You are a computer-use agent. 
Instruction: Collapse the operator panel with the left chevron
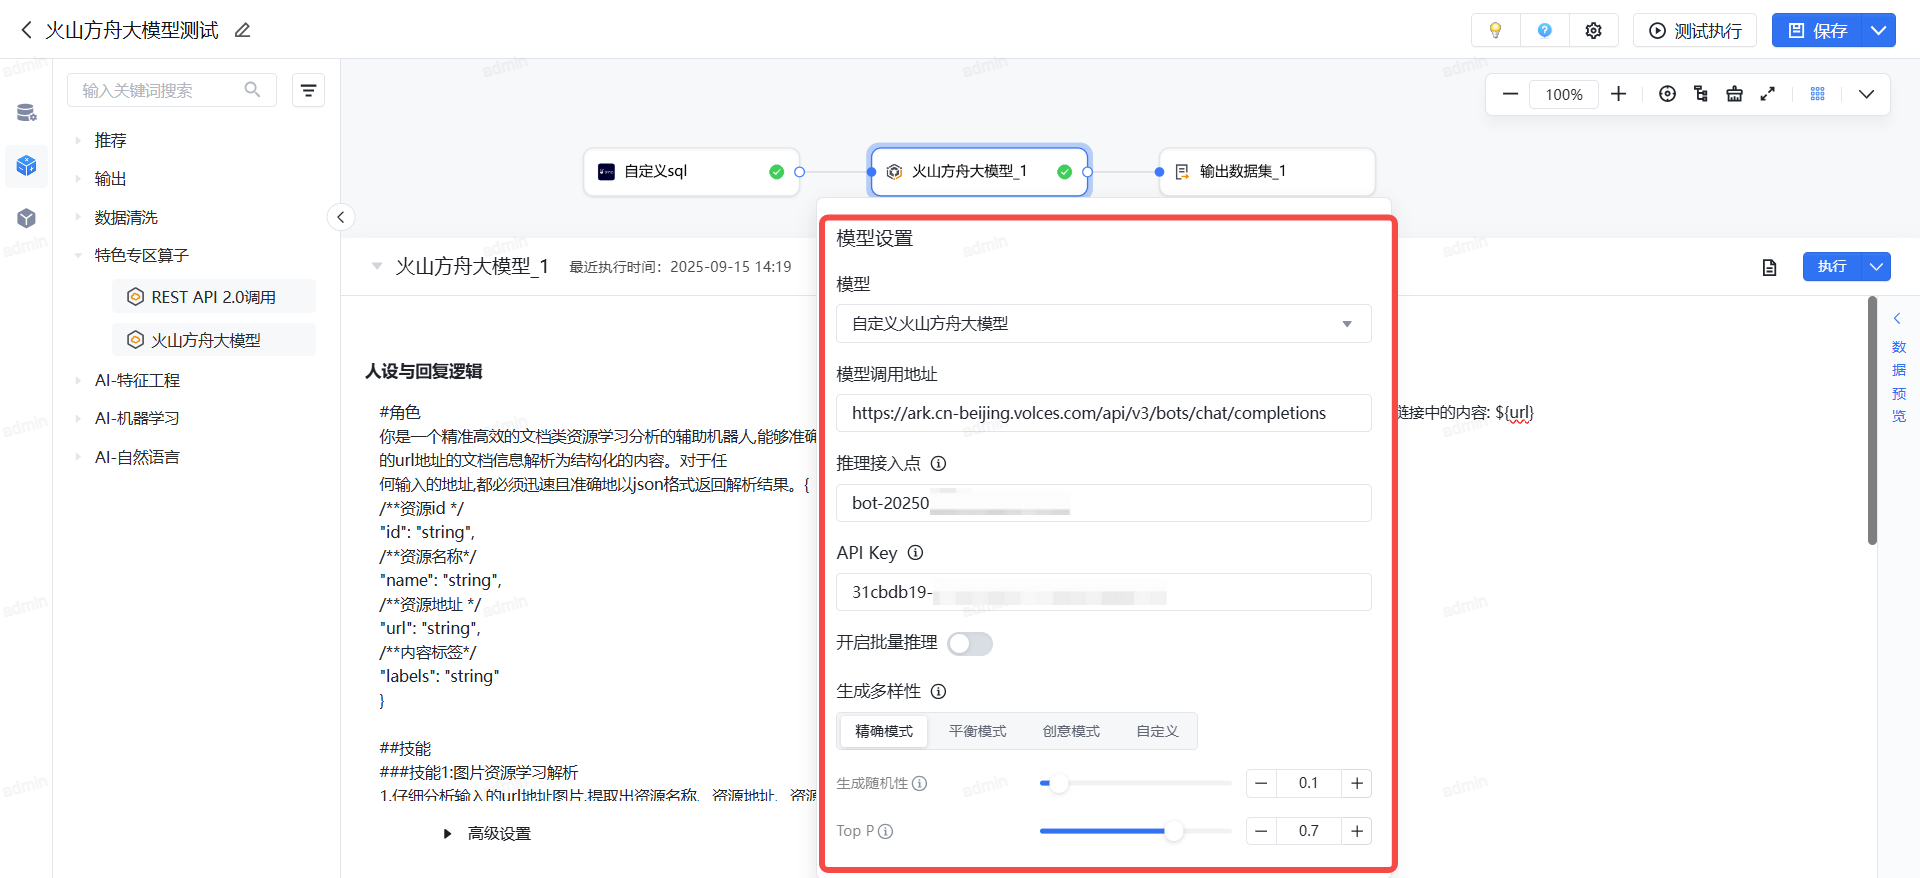(x=341, y=217)
